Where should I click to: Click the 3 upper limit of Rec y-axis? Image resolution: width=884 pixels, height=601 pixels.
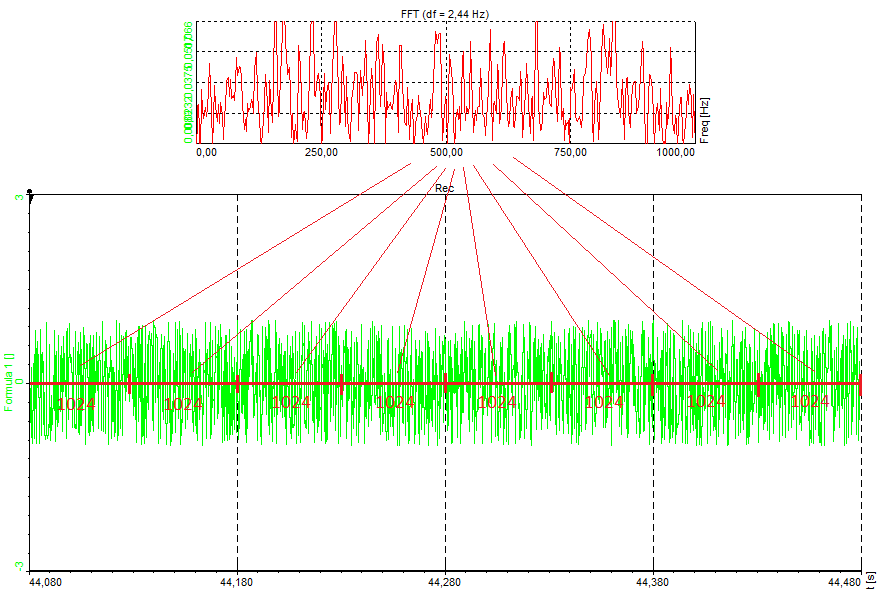tap(19, 198)
